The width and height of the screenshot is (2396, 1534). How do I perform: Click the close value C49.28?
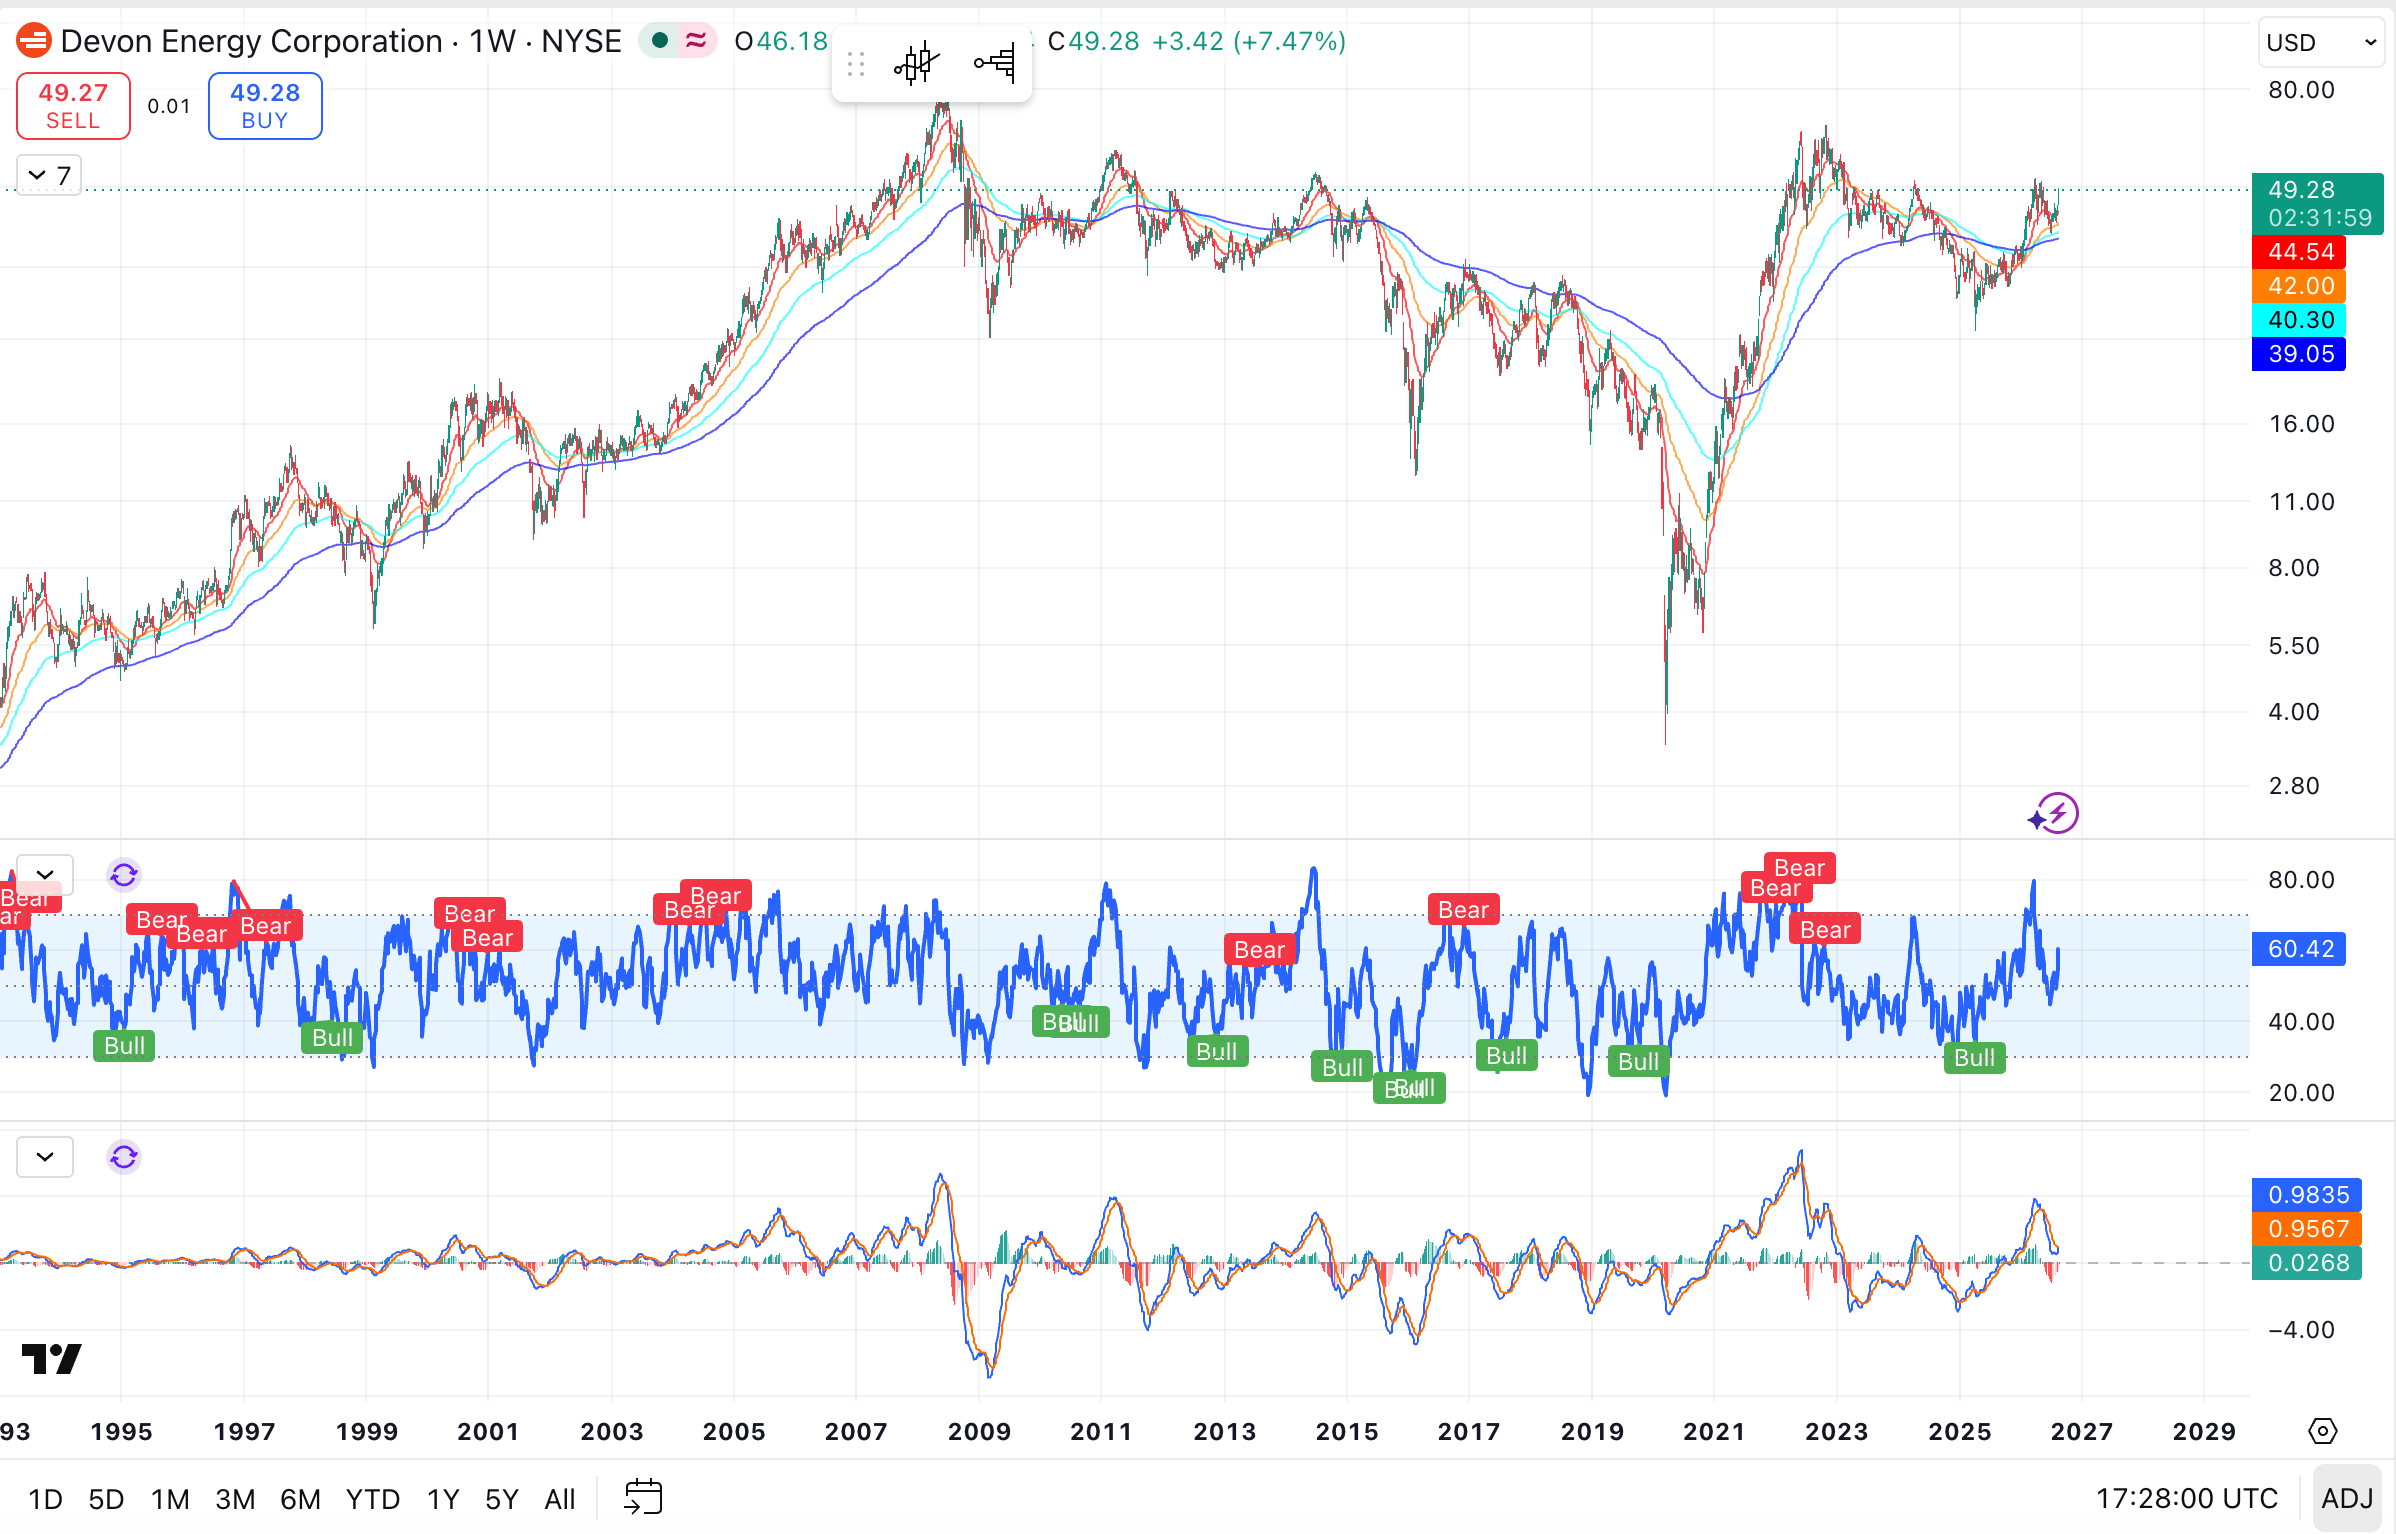[x=1093, y=41]
